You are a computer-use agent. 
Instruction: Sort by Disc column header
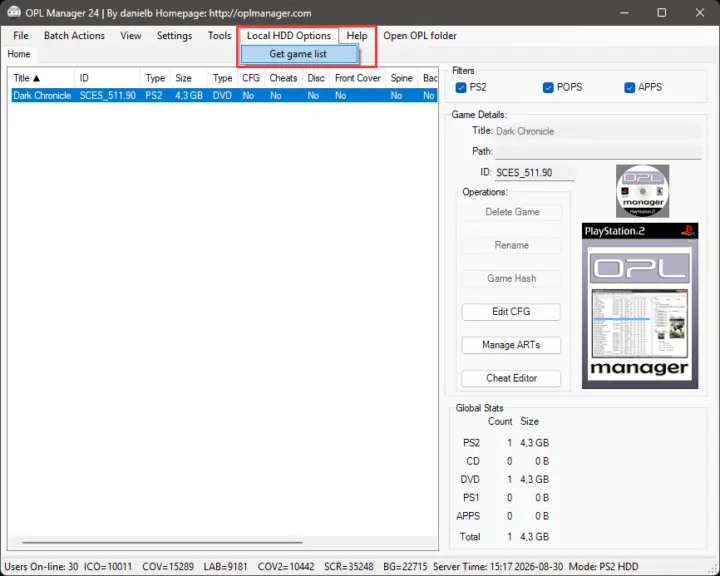(x=316, y=78)
